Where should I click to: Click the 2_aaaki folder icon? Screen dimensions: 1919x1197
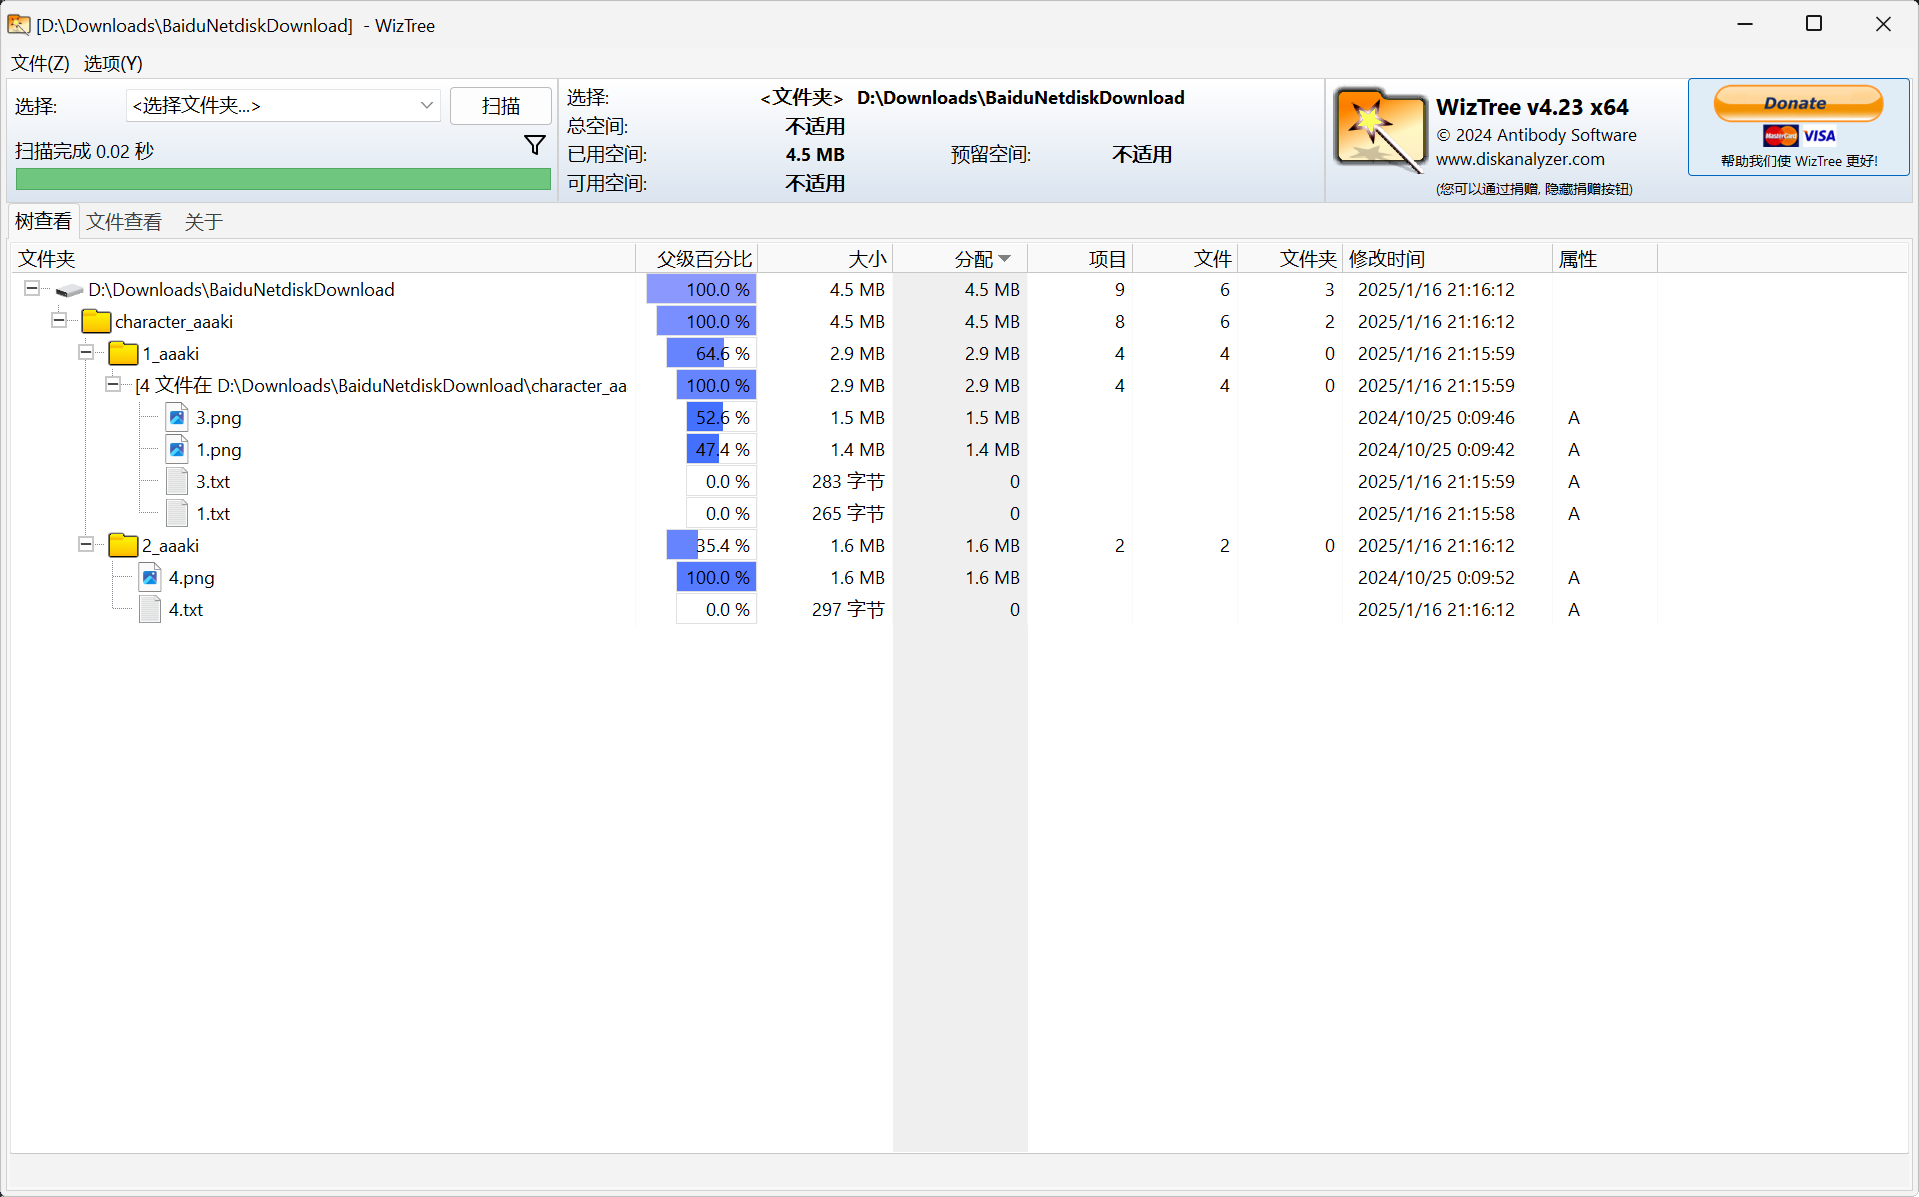pos(123,546)
